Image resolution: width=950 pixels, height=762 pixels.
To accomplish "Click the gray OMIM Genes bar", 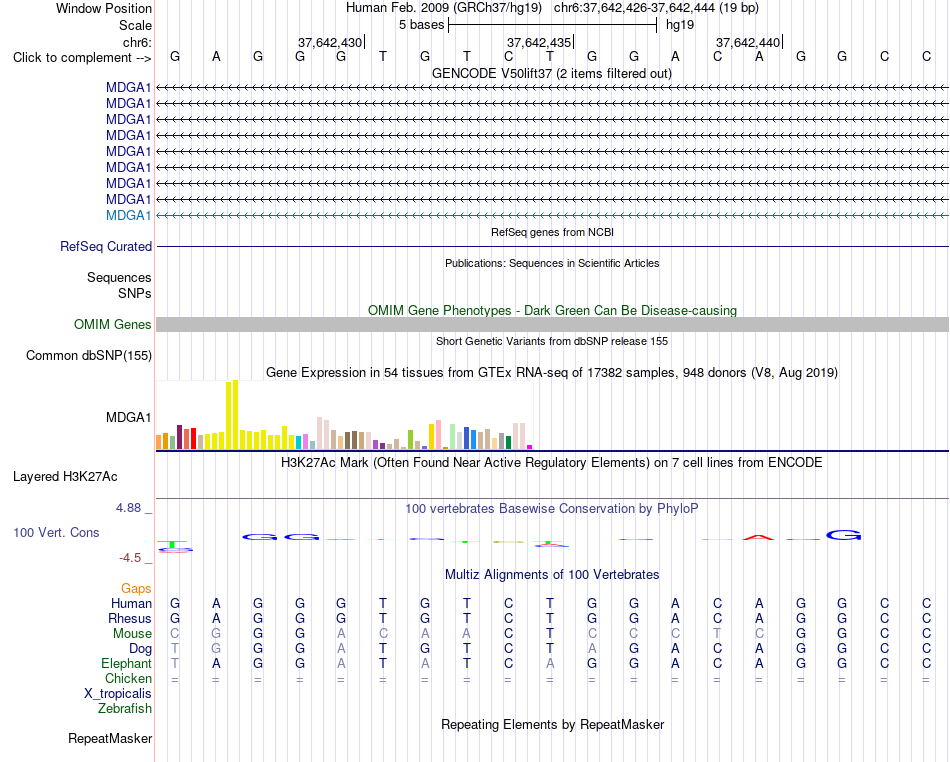I will tap(553, 324).
